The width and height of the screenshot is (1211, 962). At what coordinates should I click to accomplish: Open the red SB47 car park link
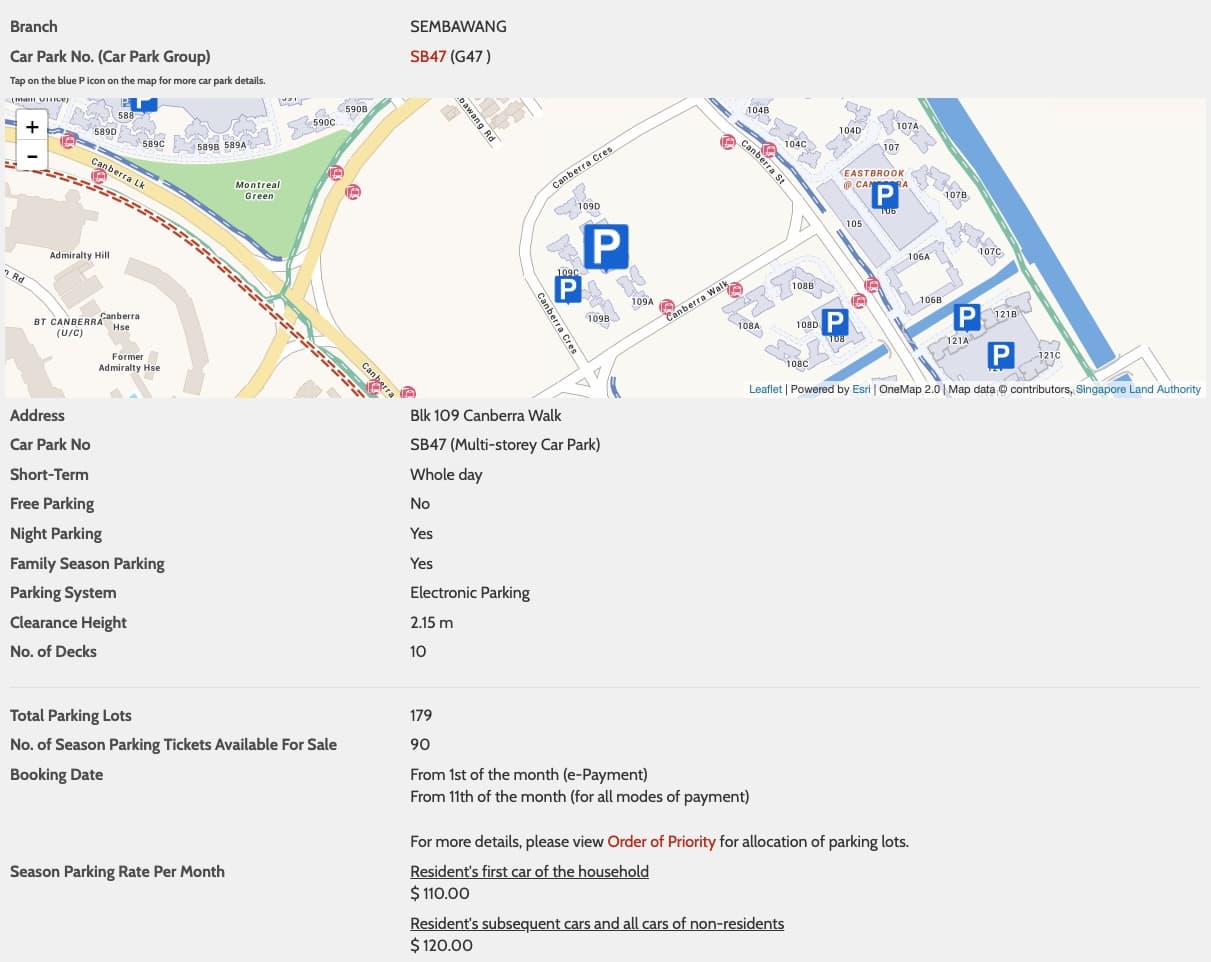pos(428,56)
